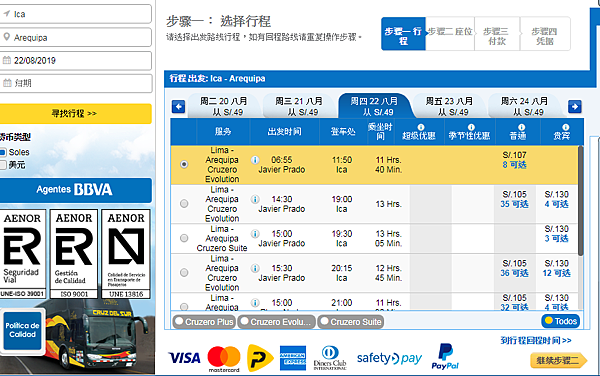600x376 pixels.
Task: Click AENOR Gestión de Calidad badge
Action: click(x=74, y=254)
